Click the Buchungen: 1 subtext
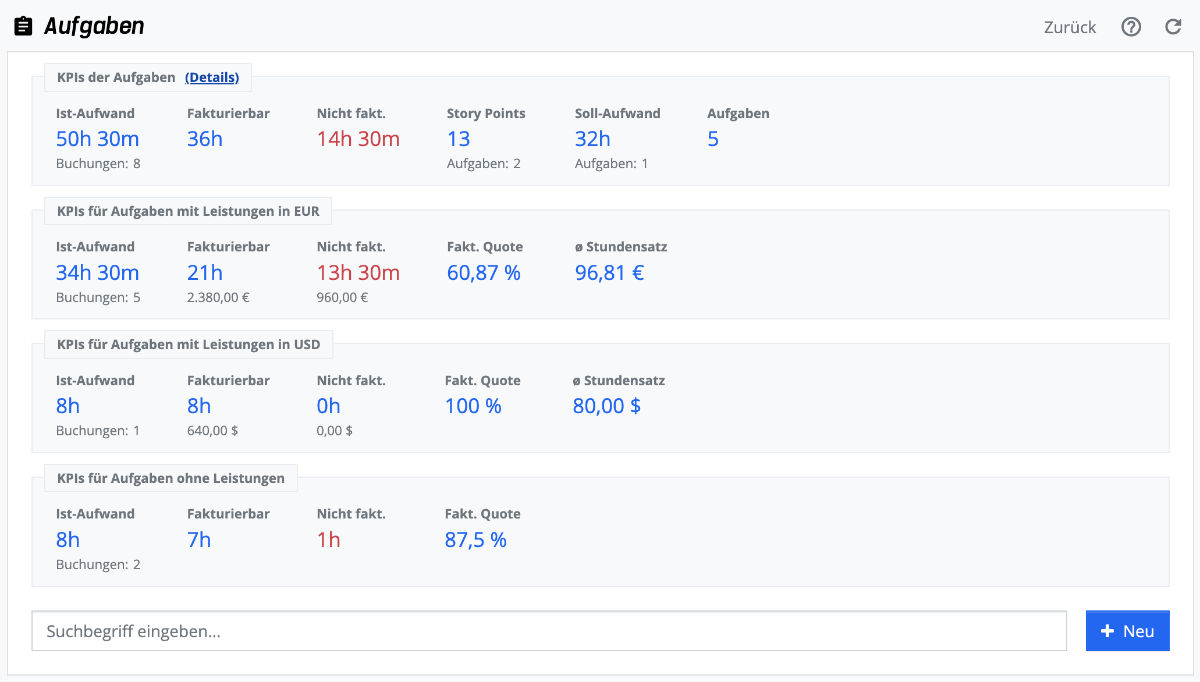 tap(98, 431)
